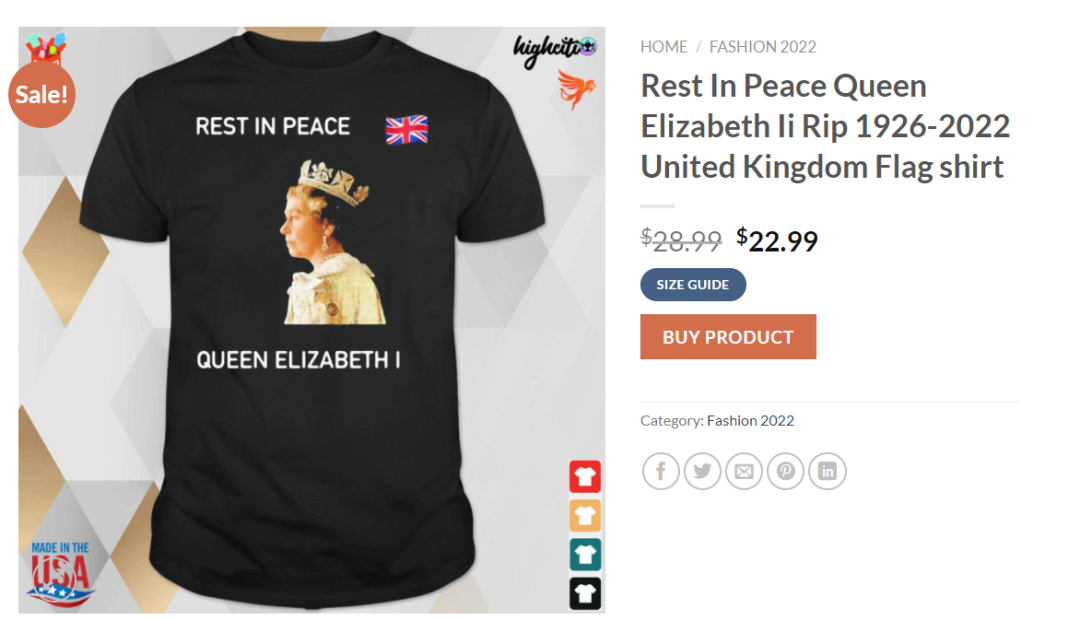Share product on LinkedIn
Viewport: 1080px width, 620px height.
tap(827, 471)
